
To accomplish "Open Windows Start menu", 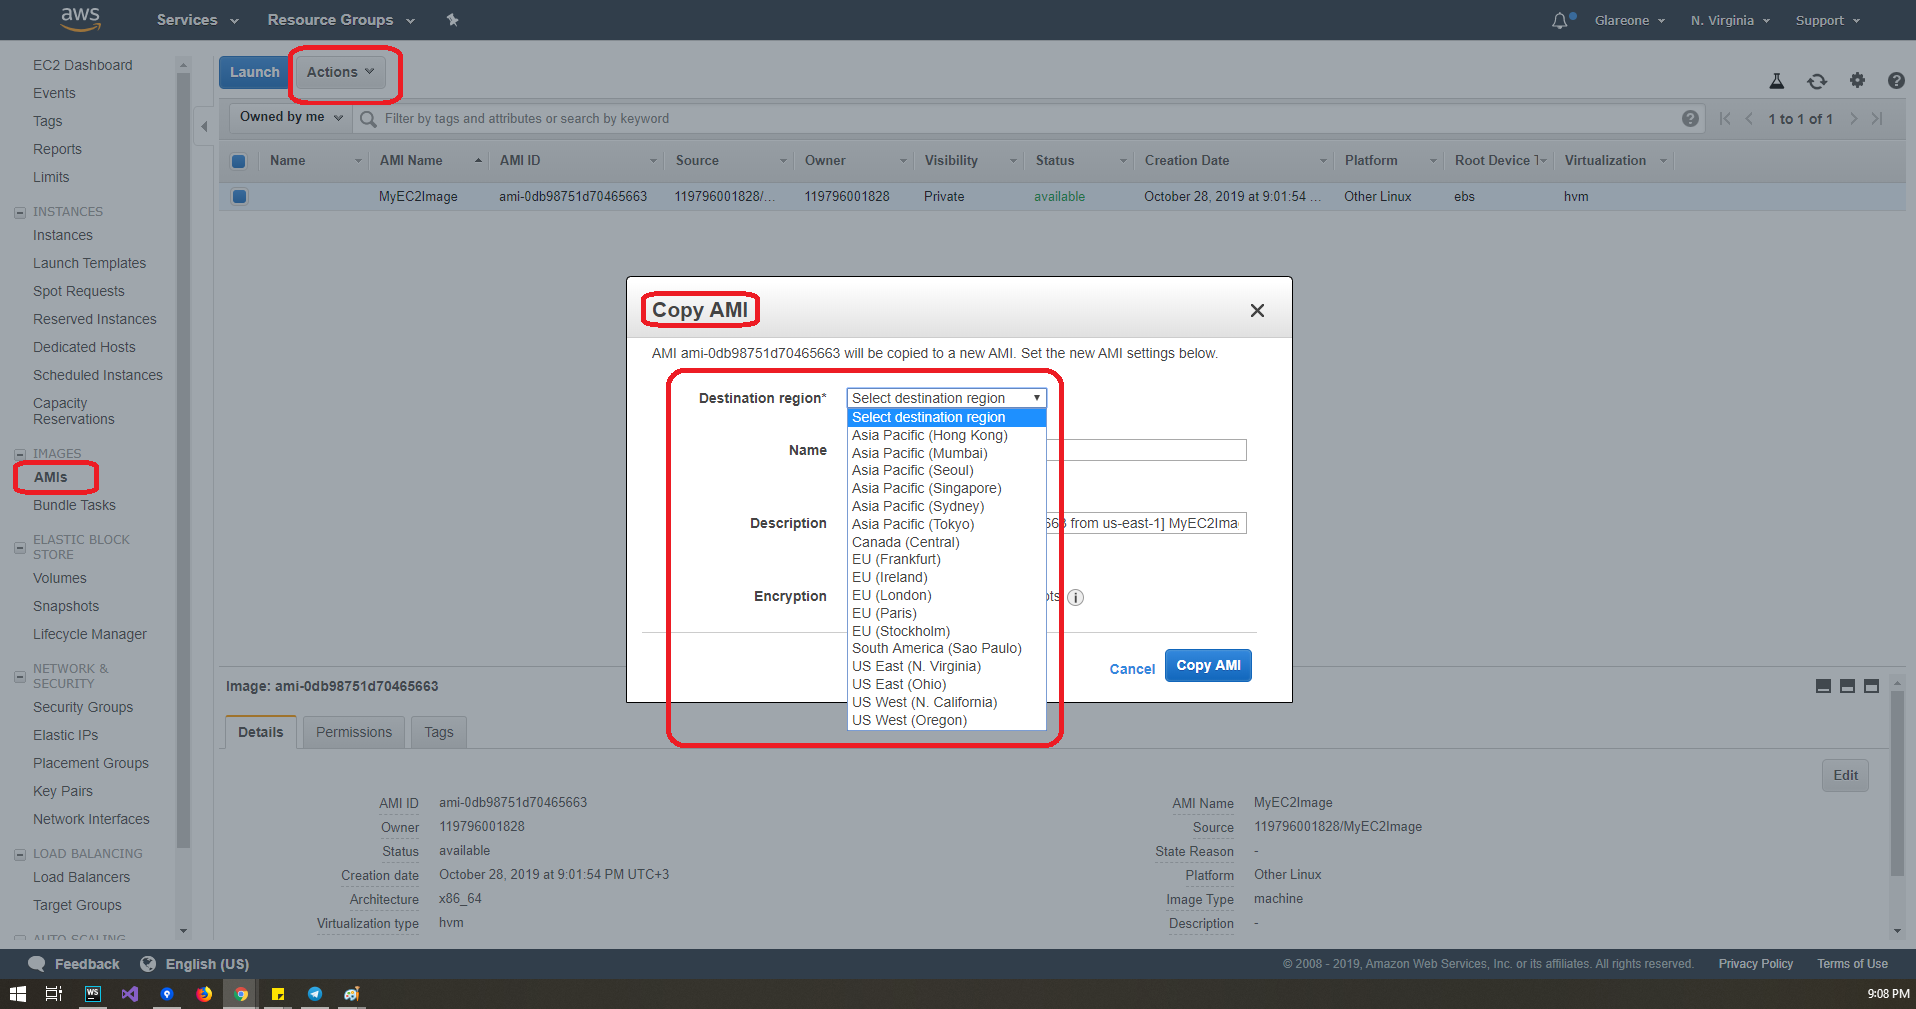I will tap(17, 994).
